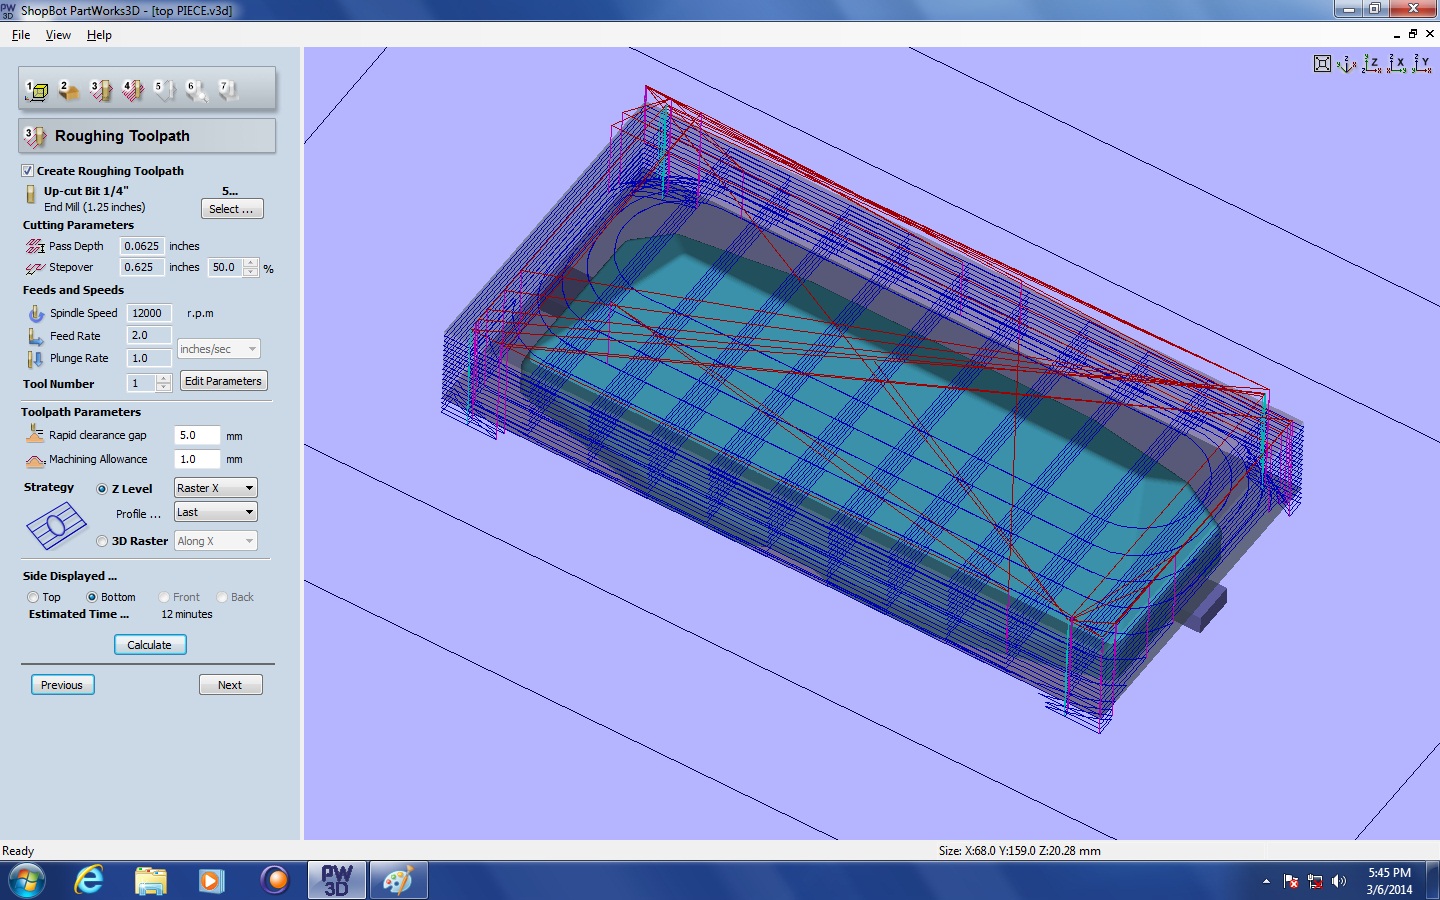The image size is (1440, 900).
Task: Zoom view to fit model icon
Action: pyautogui.click(x=1322, y=64)
